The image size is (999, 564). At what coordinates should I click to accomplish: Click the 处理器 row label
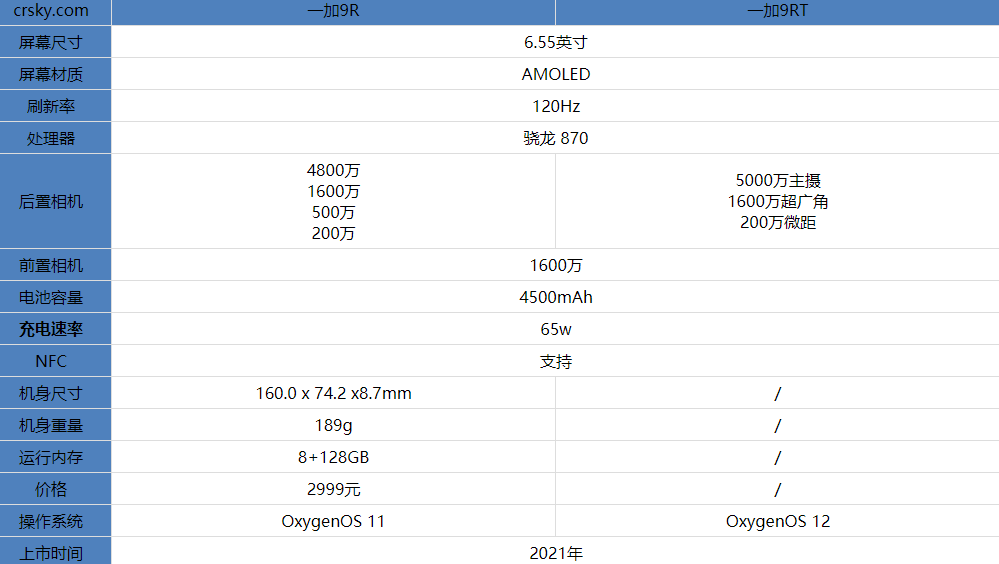point(51,138)
